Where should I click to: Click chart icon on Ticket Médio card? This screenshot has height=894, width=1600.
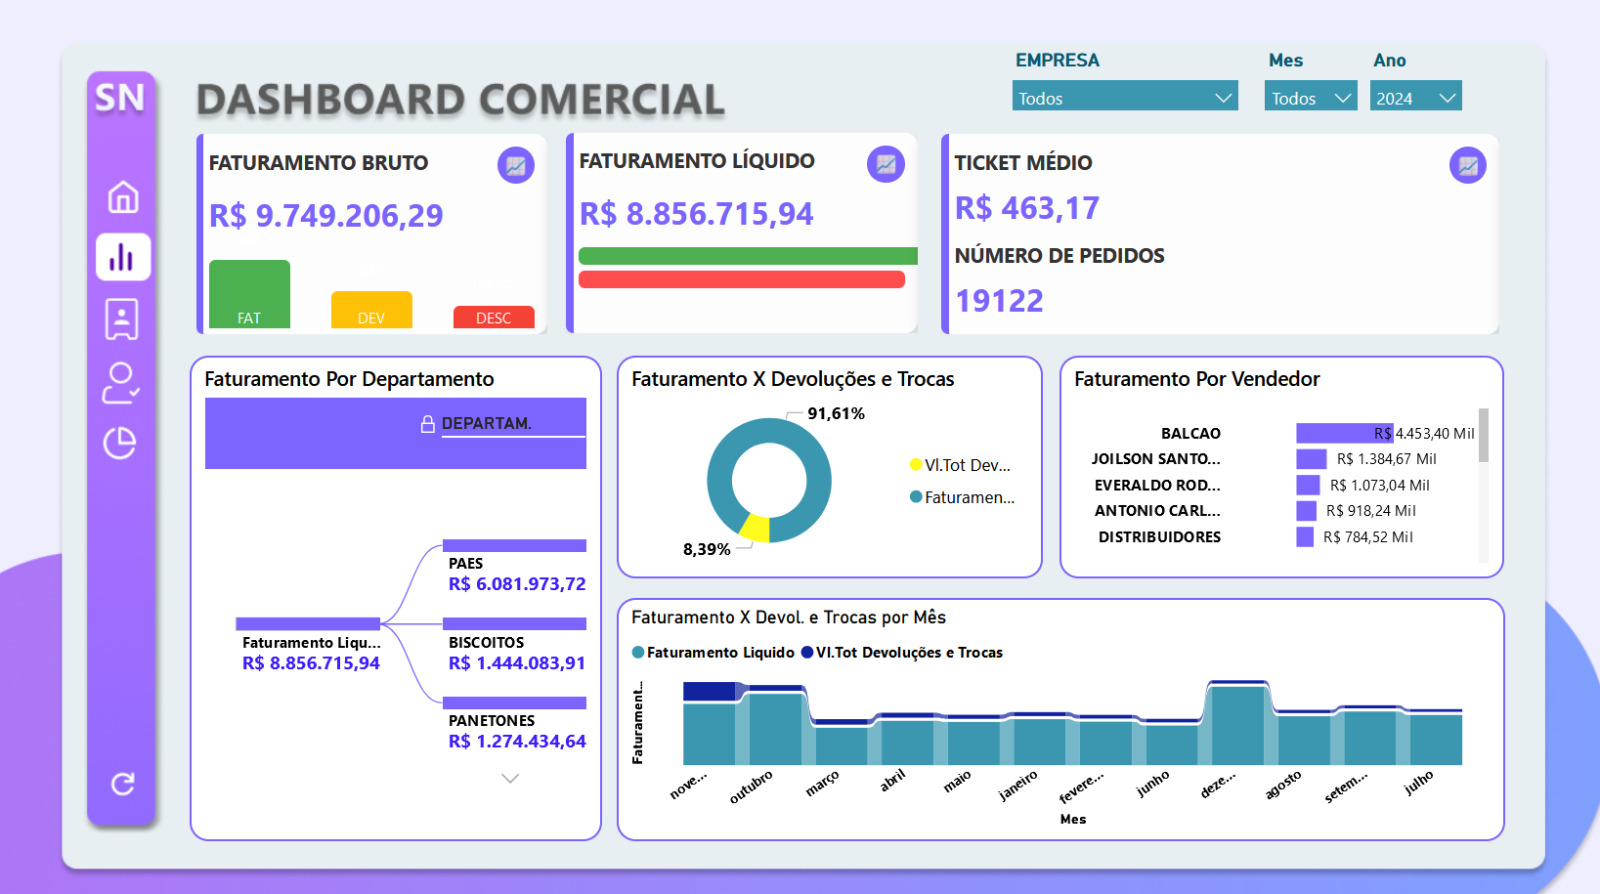1467,165
